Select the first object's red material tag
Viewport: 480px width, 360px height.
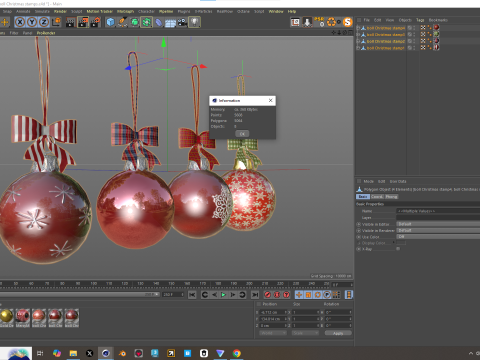(436, 28)
